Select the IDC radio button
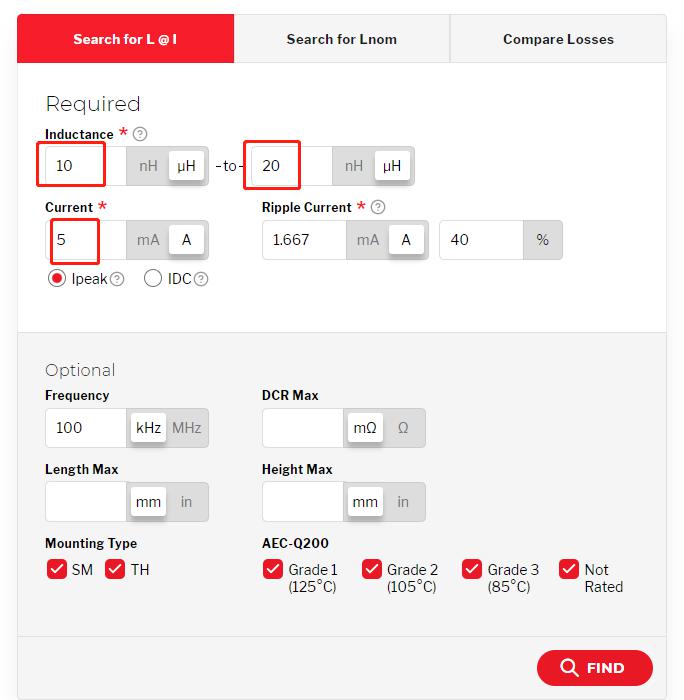 click(153, 279)
